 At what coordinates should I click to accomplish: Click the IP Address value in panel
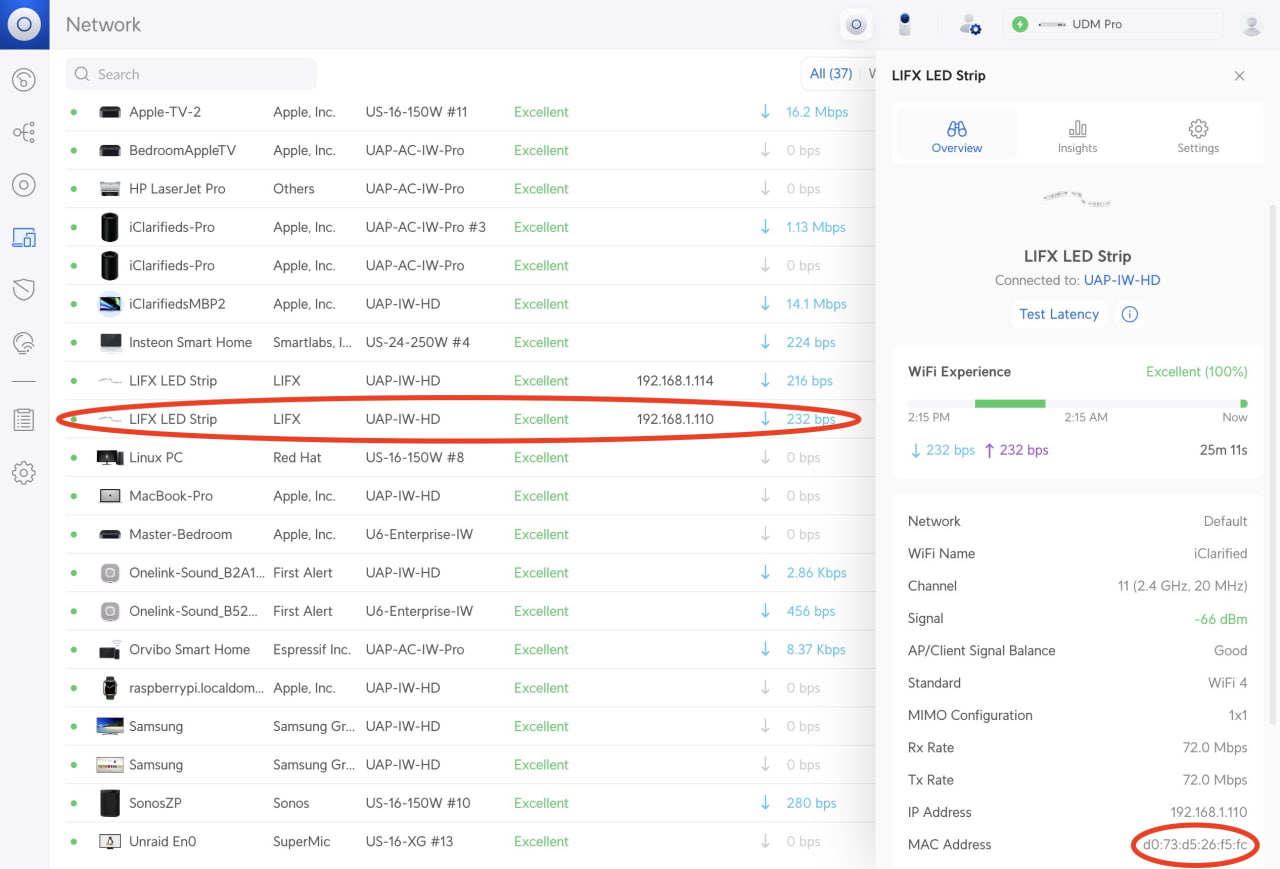(x=1209, y=812)
